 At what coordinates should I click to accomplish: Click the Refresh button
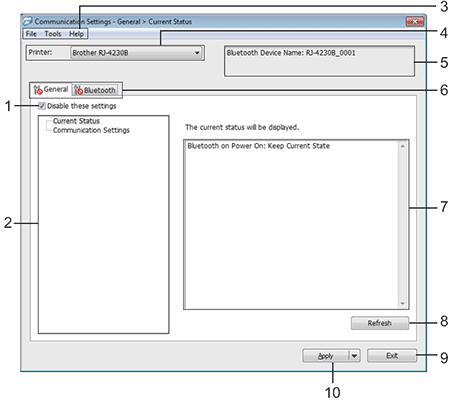pos(380,323)
